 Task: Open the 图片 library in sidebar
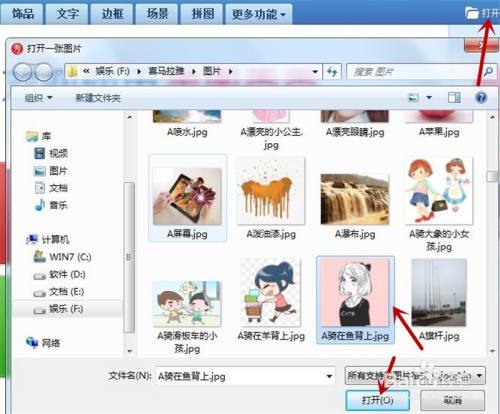point(50,171)
